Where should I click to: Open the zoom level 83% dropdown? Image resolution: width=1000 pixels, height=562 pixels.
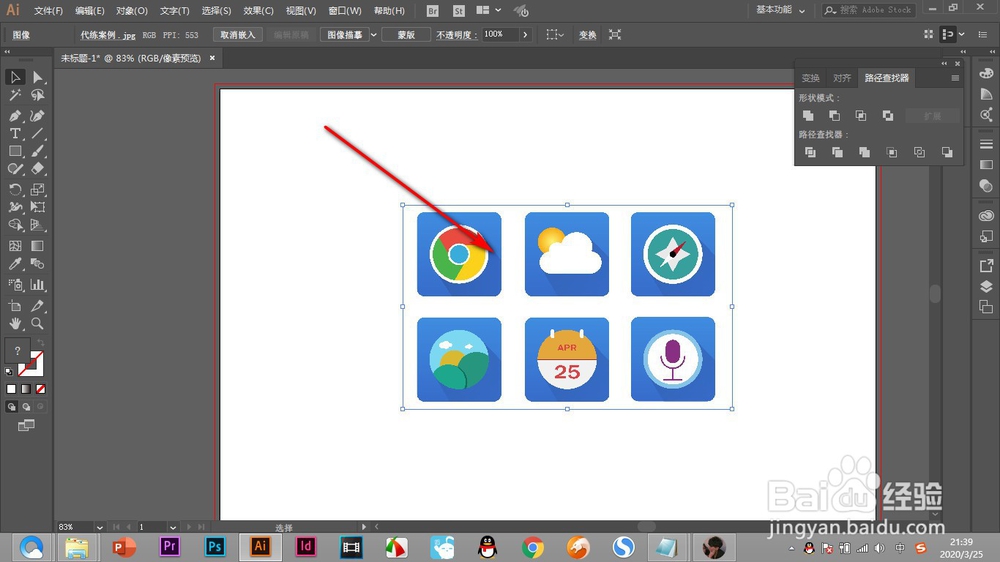[x=99, y=527]
